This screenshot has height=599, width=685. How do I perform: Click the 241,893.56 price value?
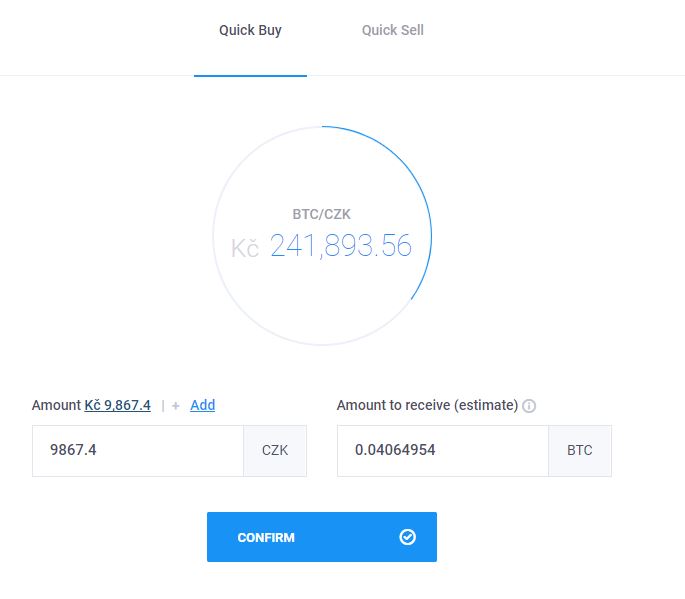tap(341, 246)
